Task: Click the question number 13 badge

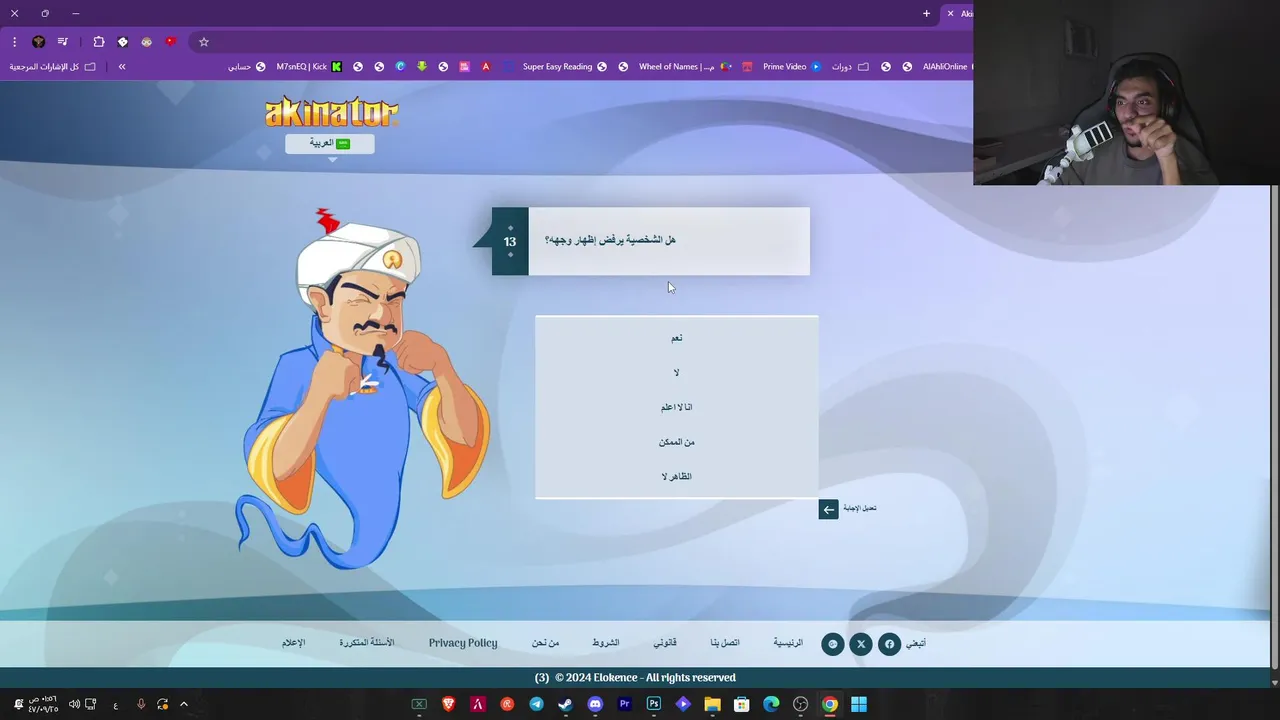Action: pyautogui.click(x=510, y=241)
